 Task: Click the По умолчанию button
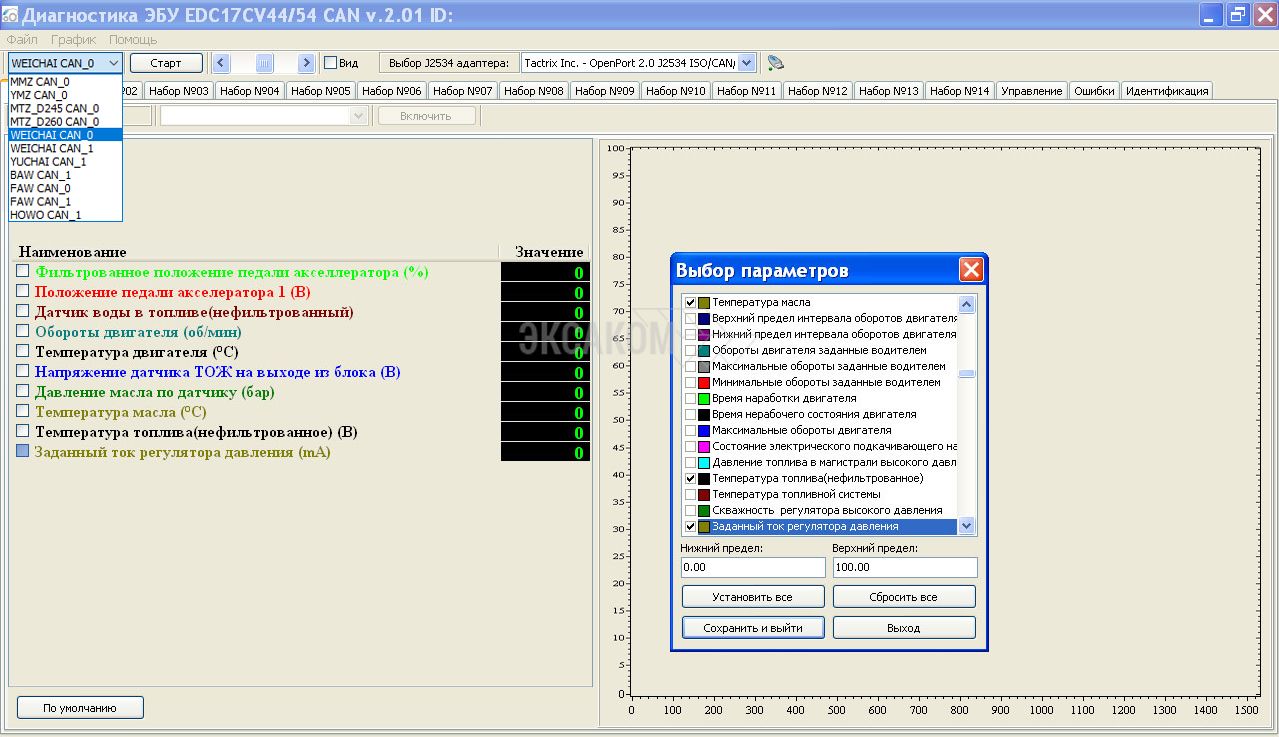(80, 708)
